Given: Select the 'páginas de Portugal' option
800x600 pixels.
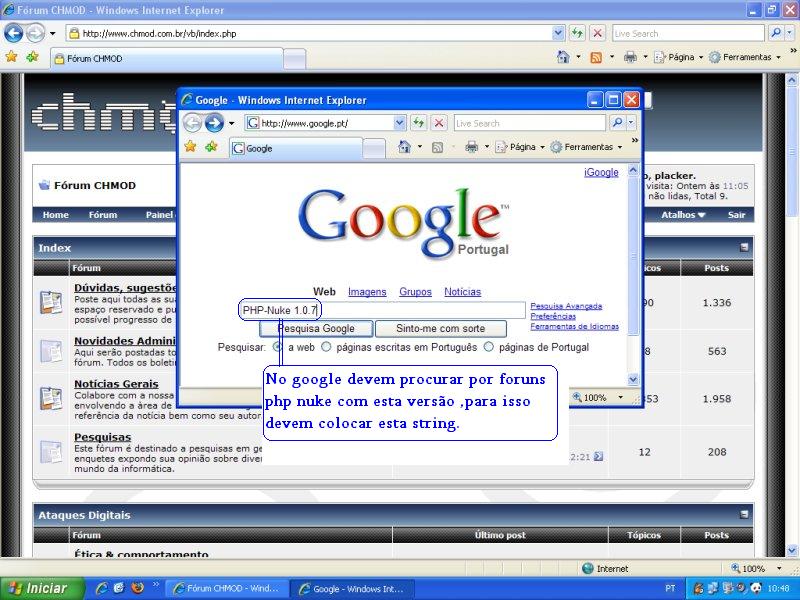Looking at the screenshot, I should (489, 347).
